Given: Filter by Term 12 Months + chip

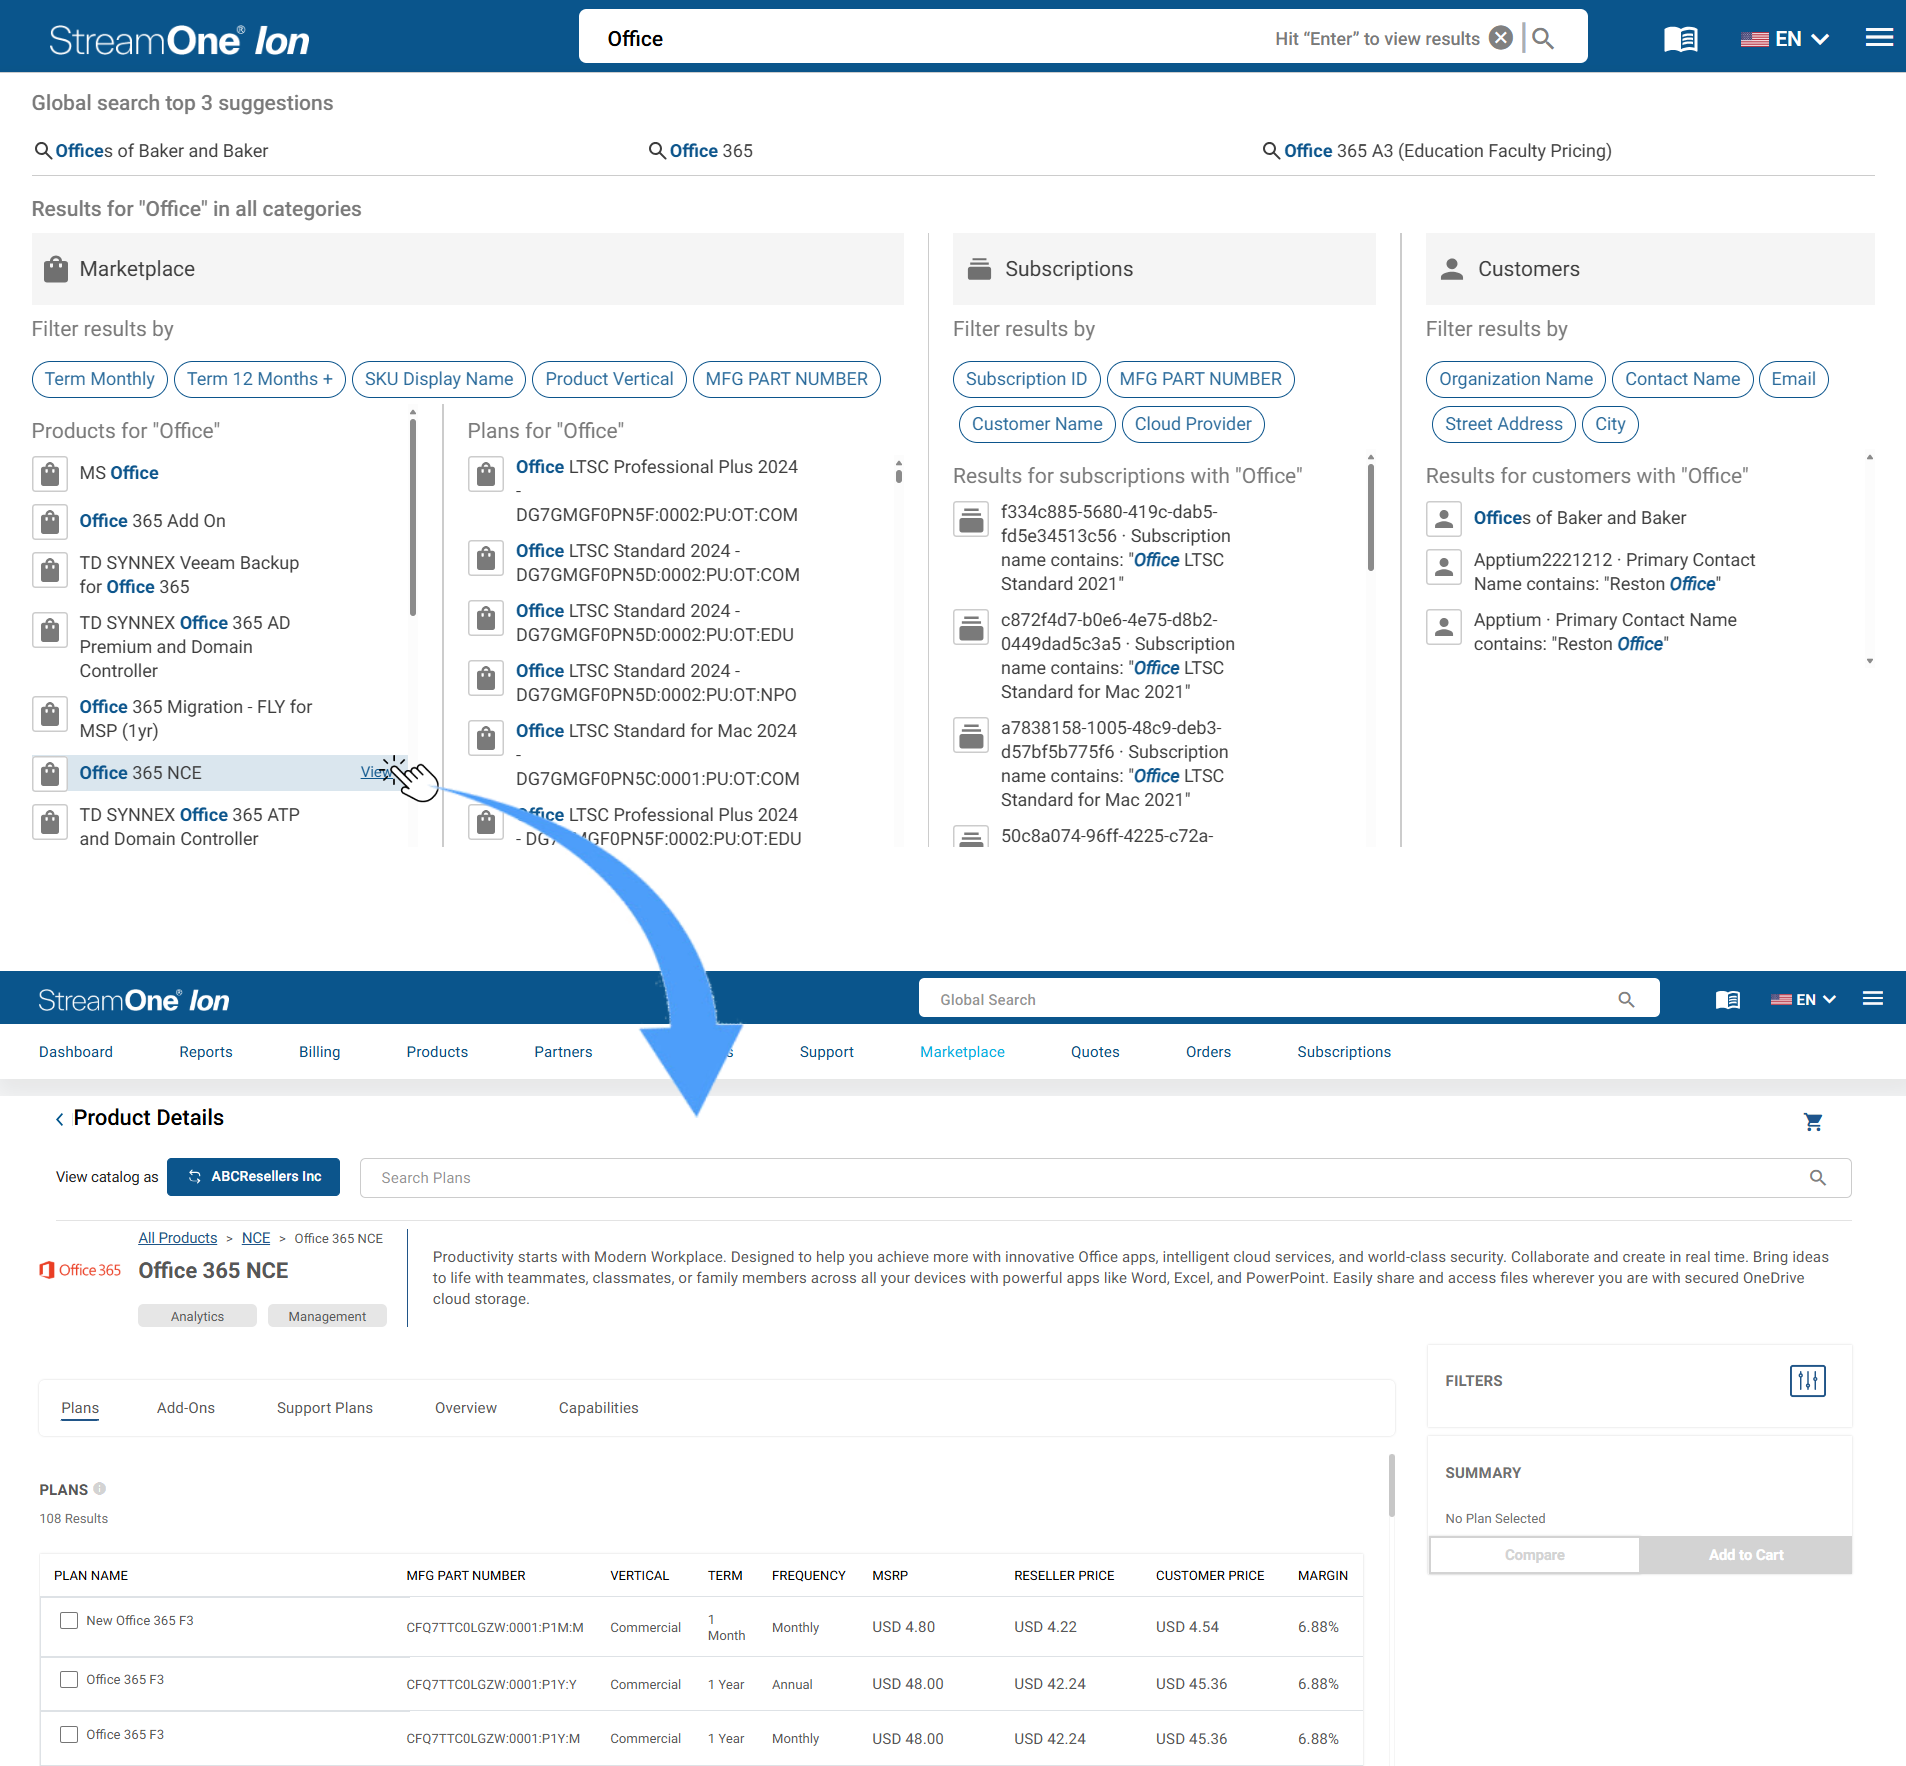Looking at the screenshot, I should (260, 379).
